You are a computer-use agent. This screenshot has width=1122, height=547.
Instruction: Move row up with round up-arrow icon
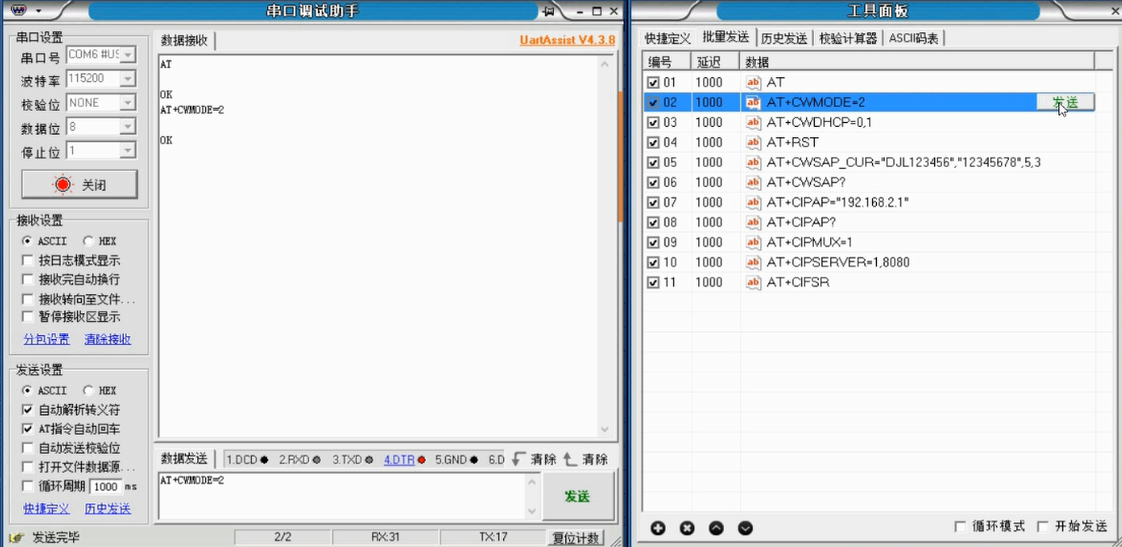(716, 528)
